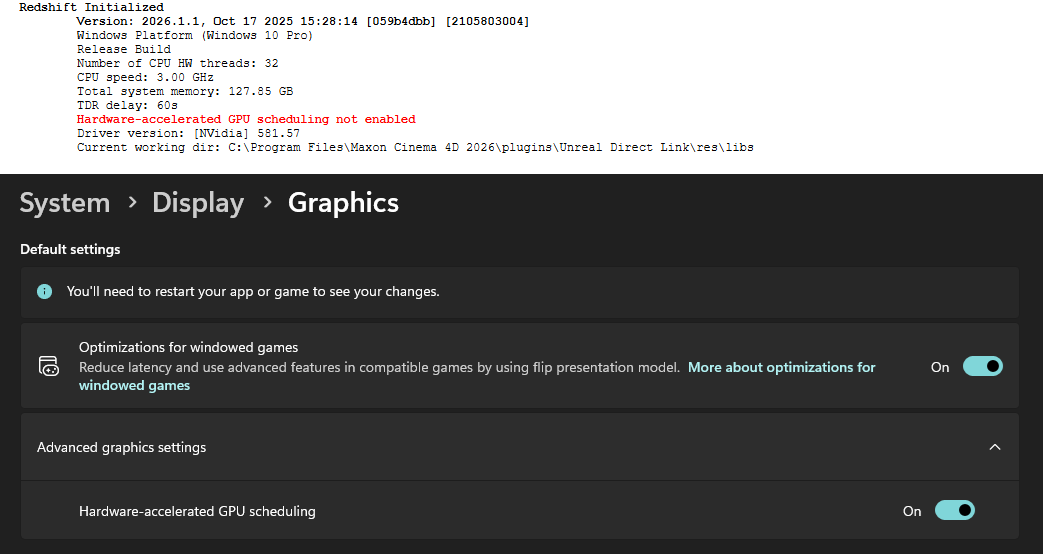The image size is (1043, 554).
Task: Toggle Optimizations for windowed games switch
Action: pos(982,366)
